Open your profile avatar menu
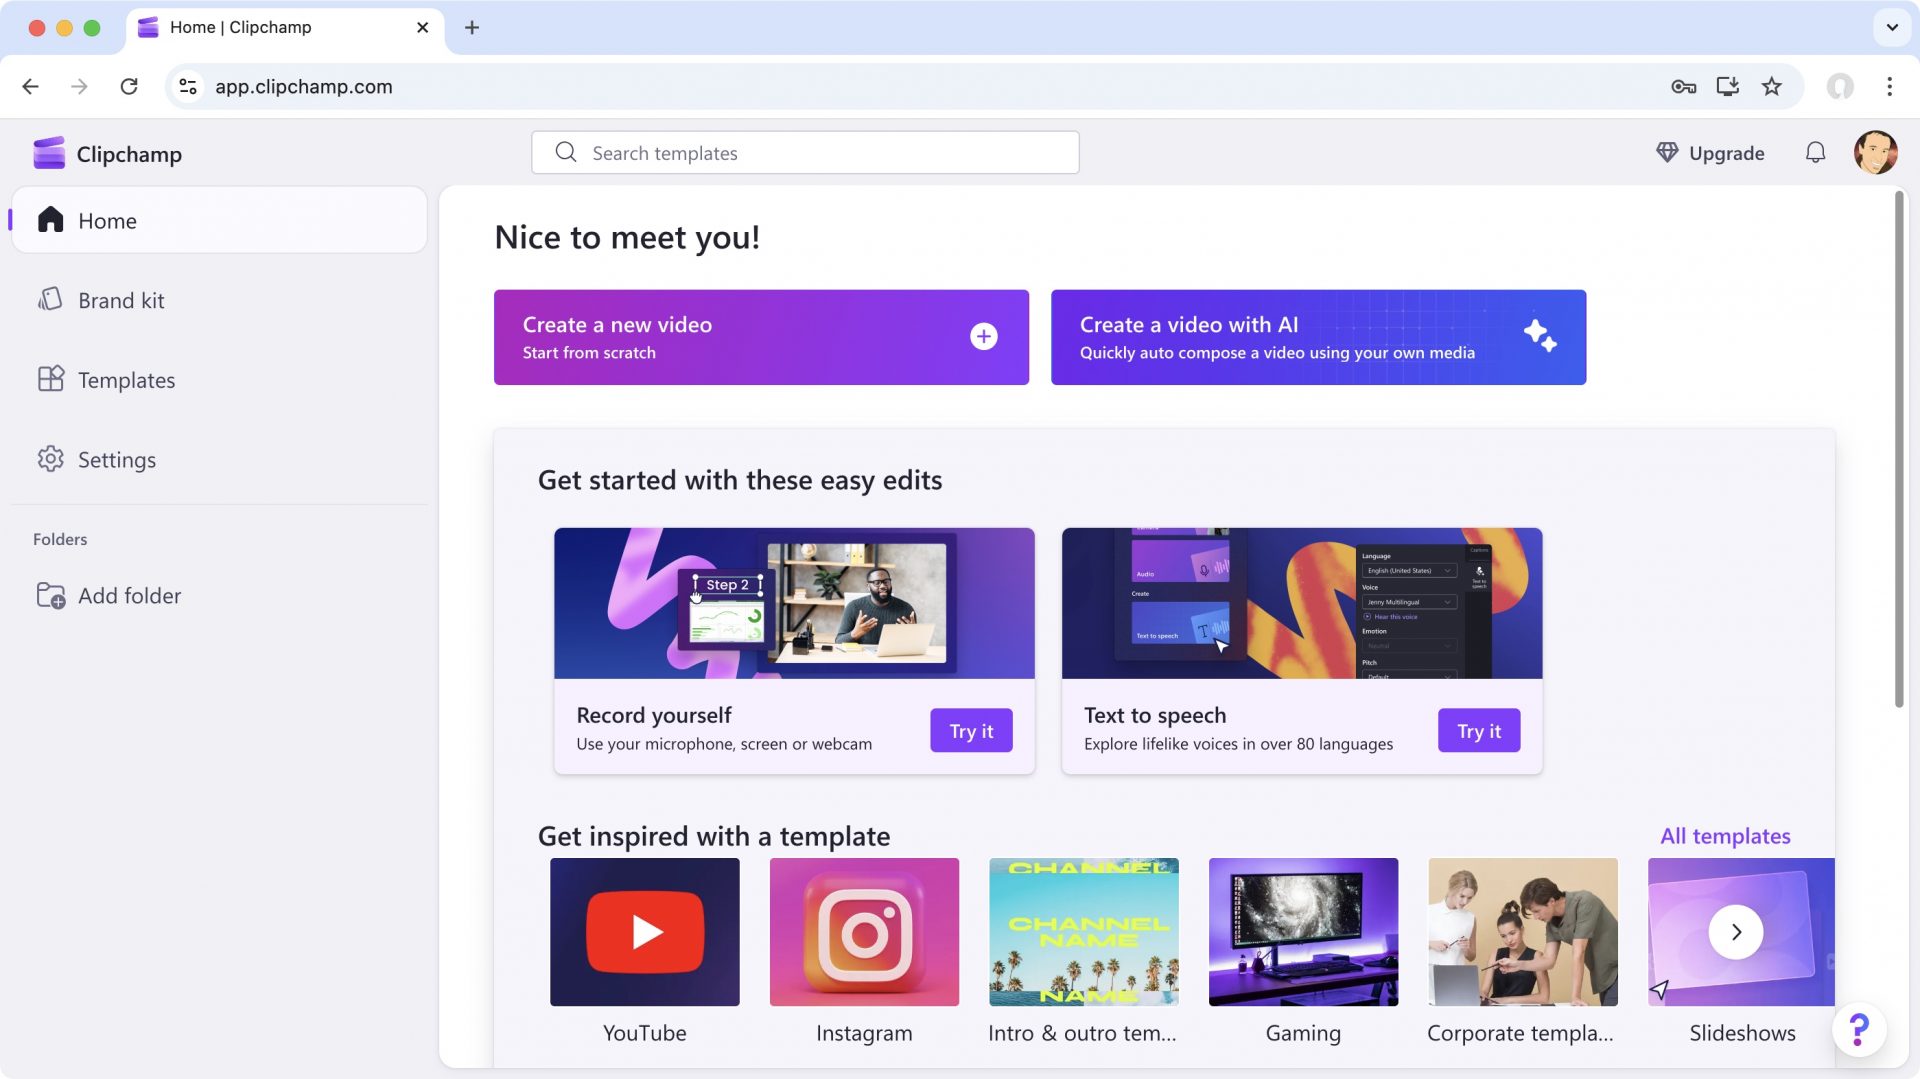The width and height of the screenshot is (1920, 1079). tap(1877, 153)
